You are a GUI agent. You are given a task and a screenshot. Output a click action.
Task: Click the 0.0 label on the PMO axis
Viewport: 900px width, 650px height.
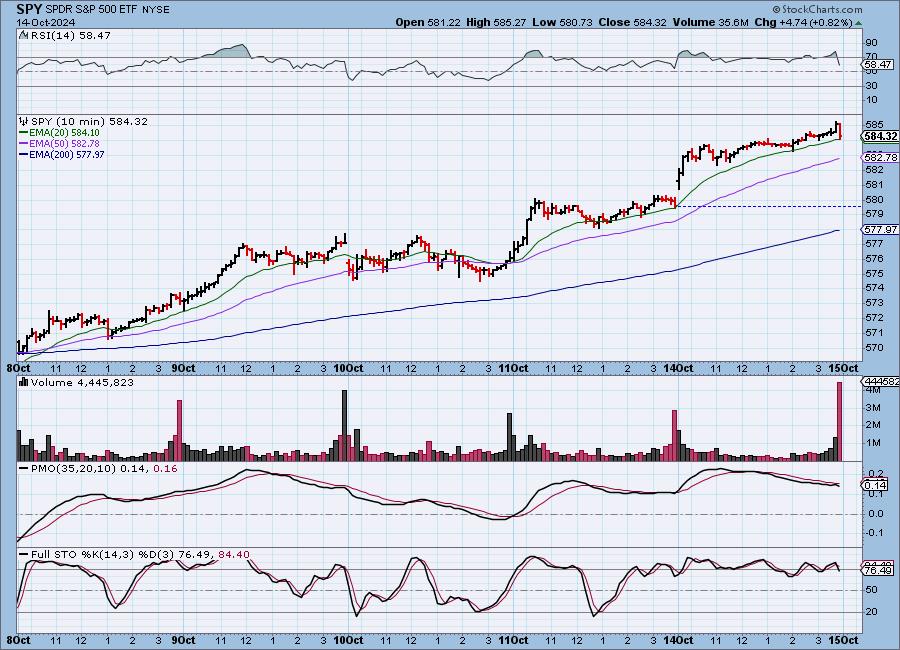pyautogui.click(x=874, y=513)
